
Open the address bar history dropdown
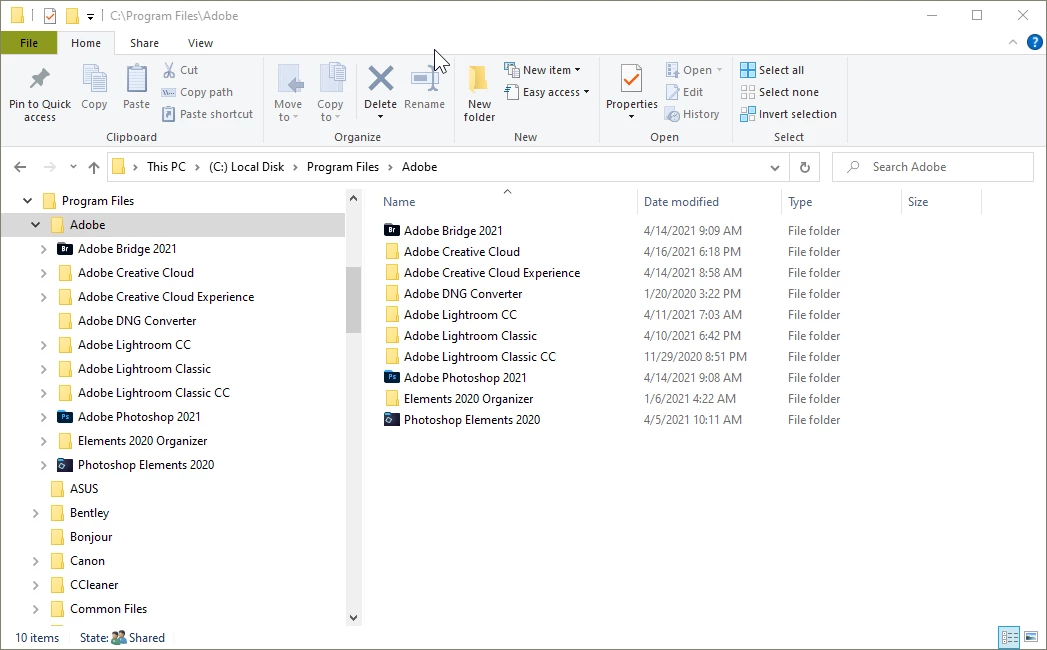[775, 168]
